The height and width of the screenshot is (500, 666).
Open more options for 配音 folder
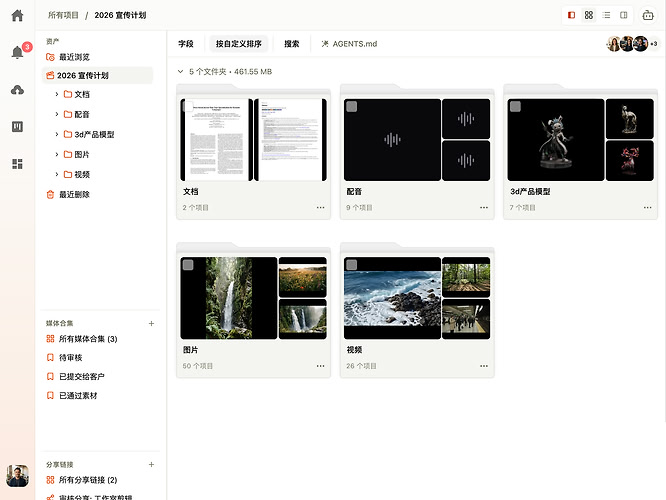484,208
